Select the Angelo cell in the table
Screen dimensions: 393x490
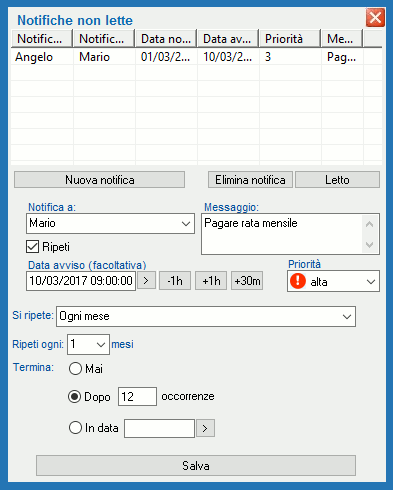[42, 57]
